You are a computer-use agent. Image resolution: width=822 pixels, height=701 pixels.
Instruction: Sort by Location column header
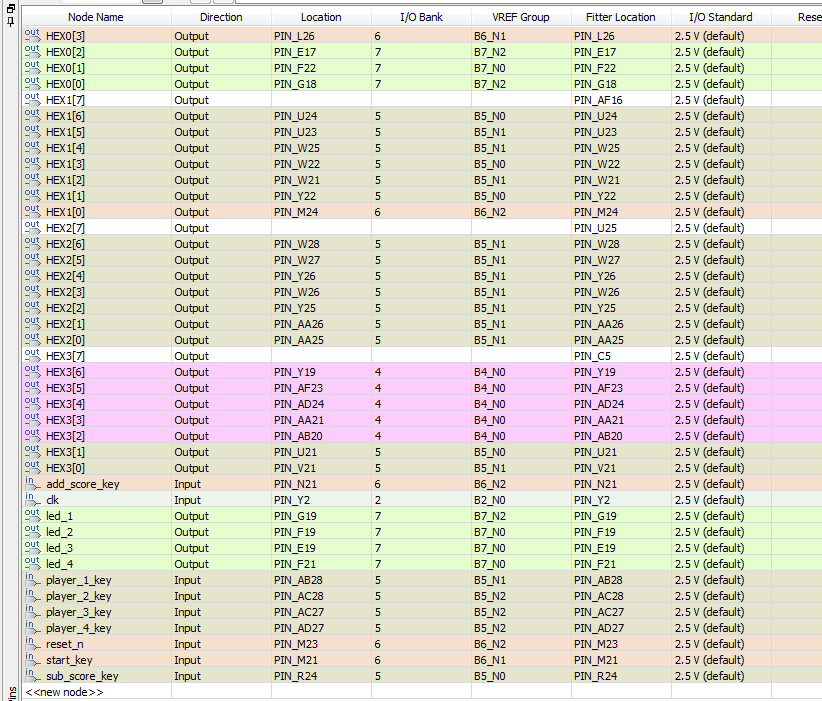coord(321,17)
